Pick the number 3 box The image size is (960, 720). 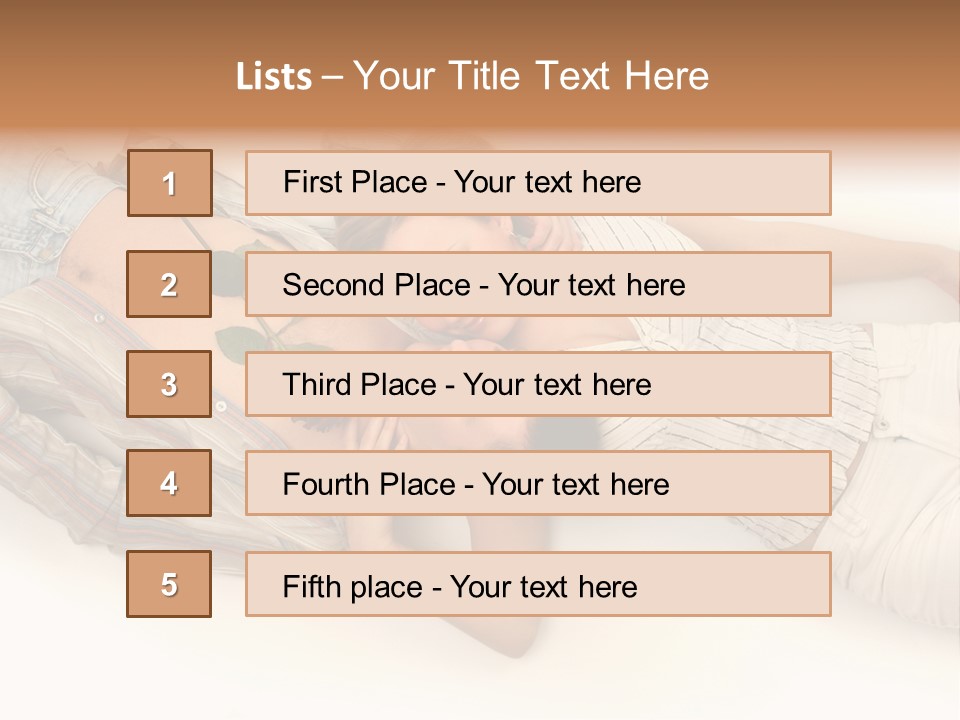pos(169,384)
